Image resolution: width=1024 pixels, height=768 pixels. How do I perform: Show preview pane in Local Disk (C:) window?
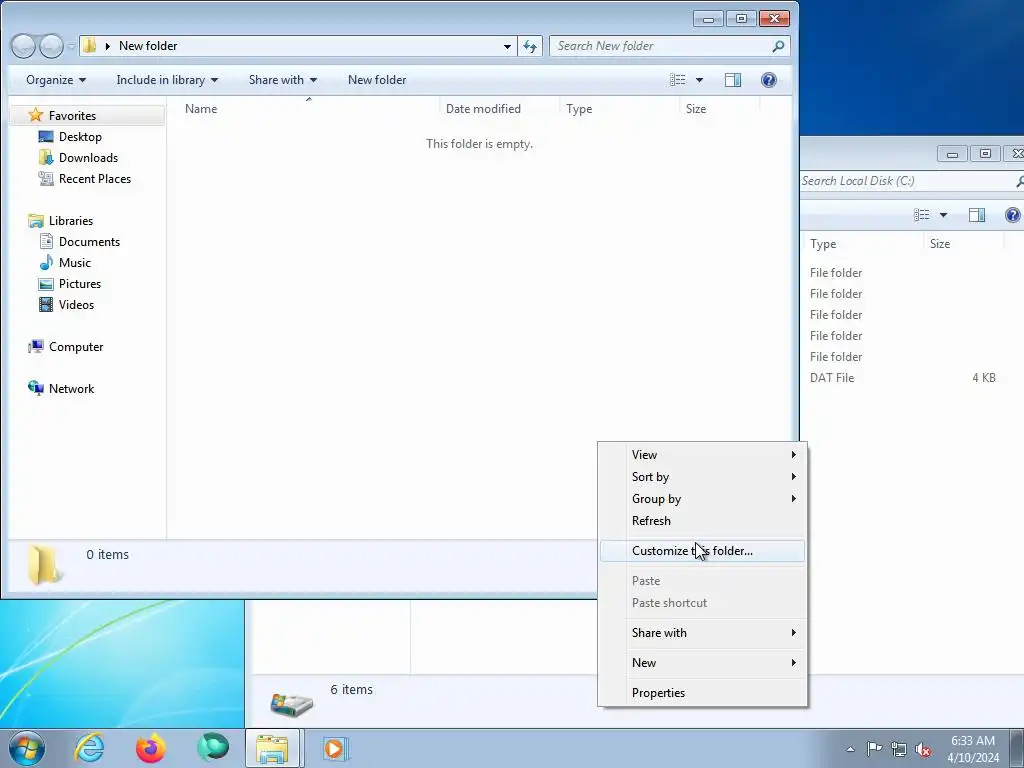tap(977, 215)
